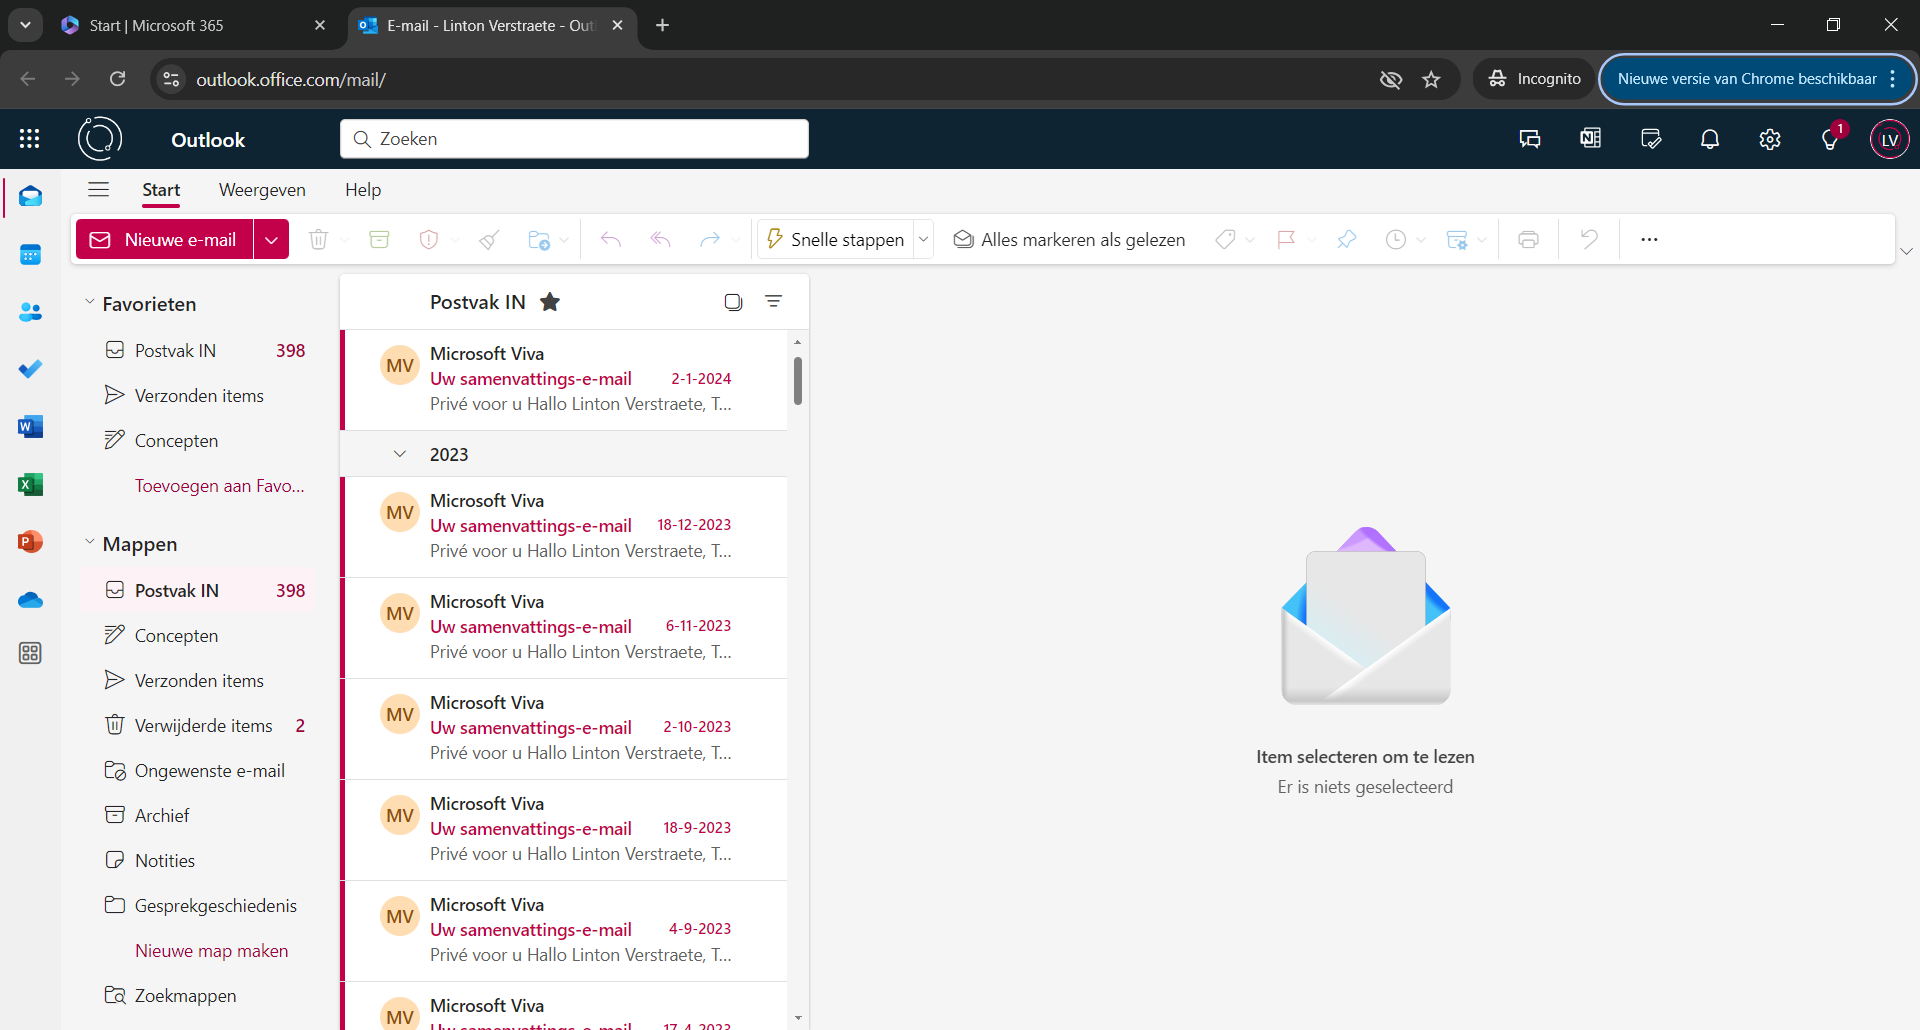Open To Do checkmark app
1920x1030 pixels.
(x=30, y=369)
